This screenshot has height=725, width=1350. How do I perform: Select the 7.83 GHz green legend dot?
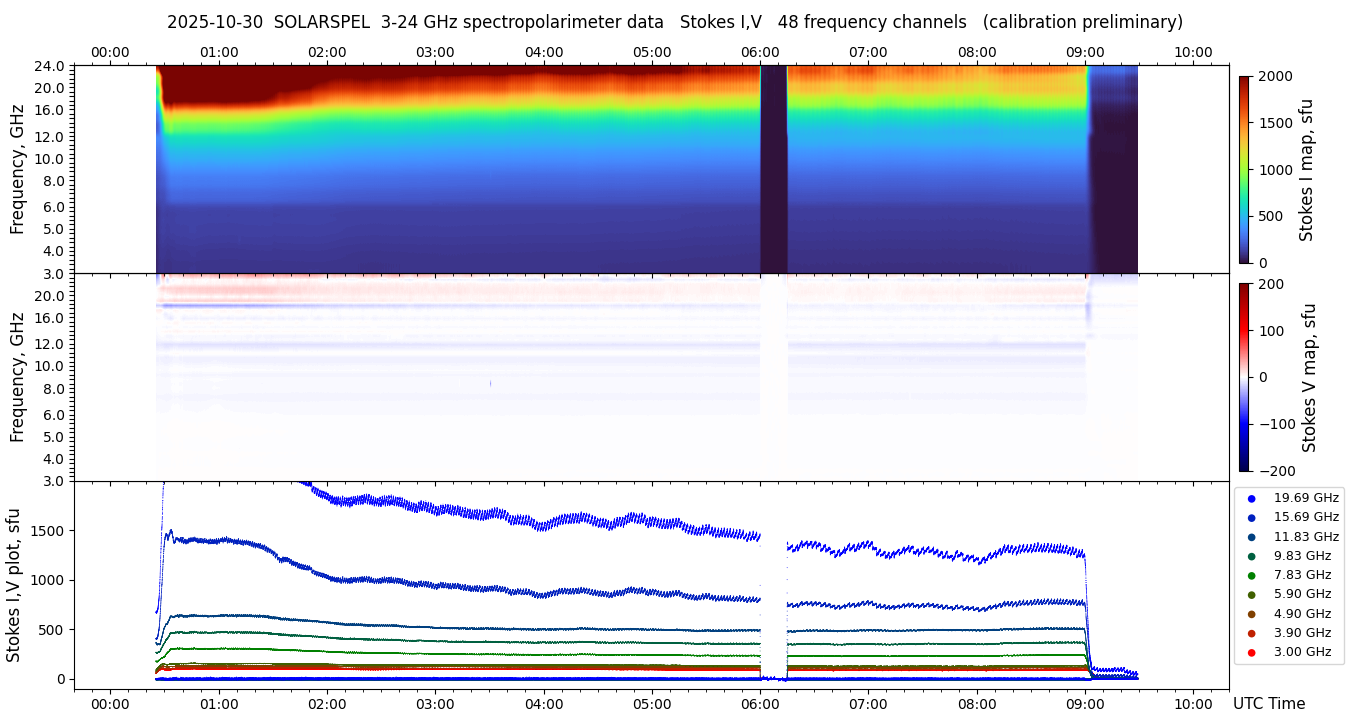pyautogui.click(x=1251, y=575)
